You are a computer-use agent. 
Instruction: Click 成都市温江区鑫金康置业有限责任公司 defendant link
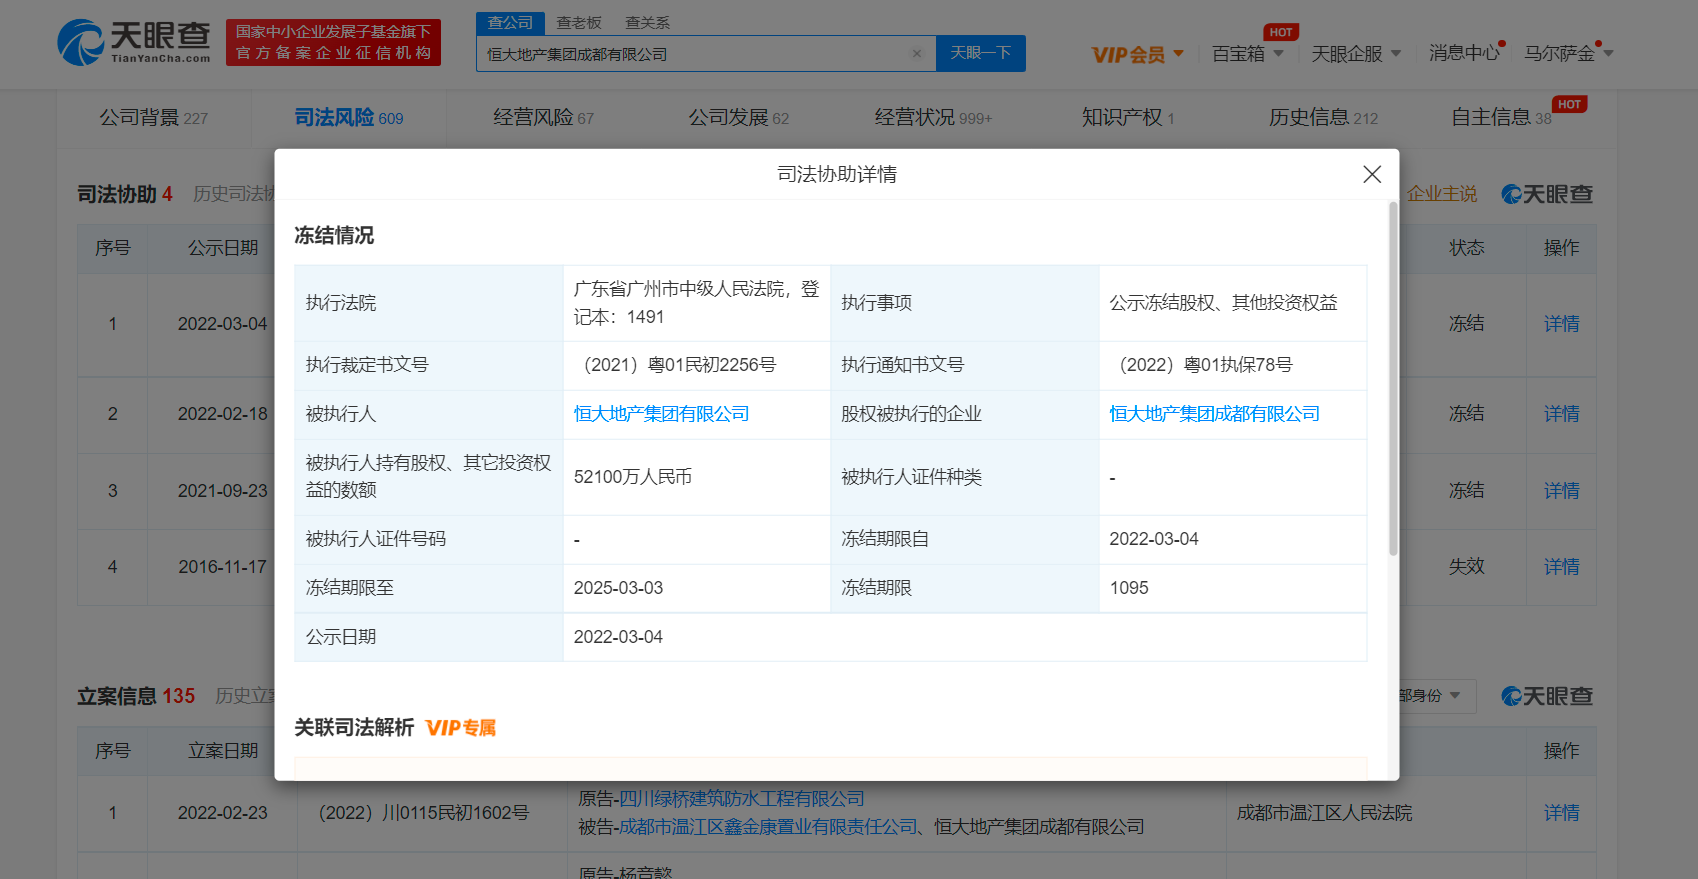pos(768,827)
